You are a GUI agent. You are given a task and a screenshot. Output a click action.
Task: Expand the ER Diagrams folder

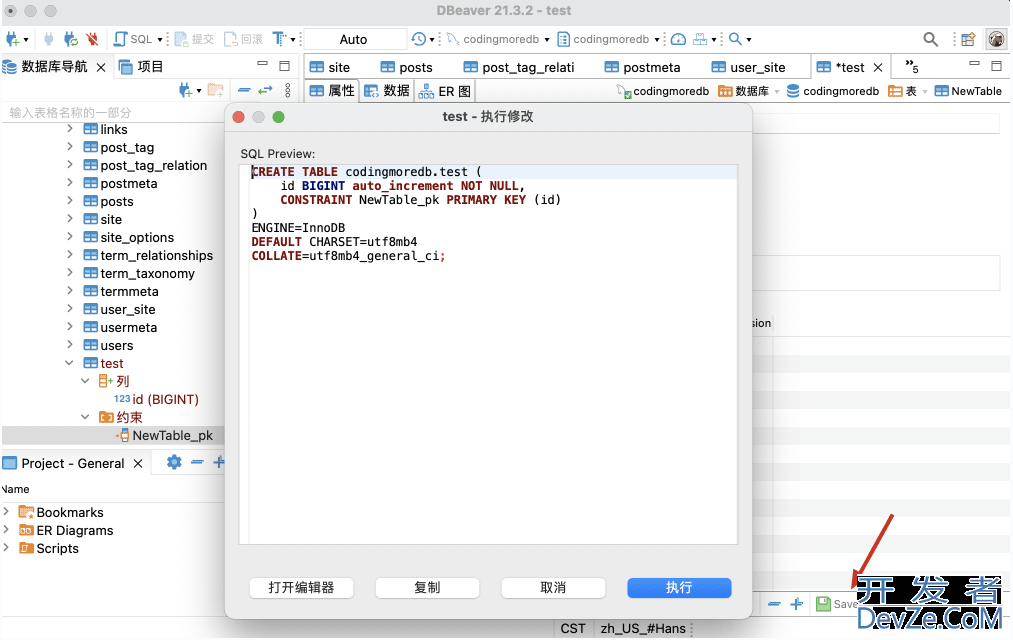[6, 530]
